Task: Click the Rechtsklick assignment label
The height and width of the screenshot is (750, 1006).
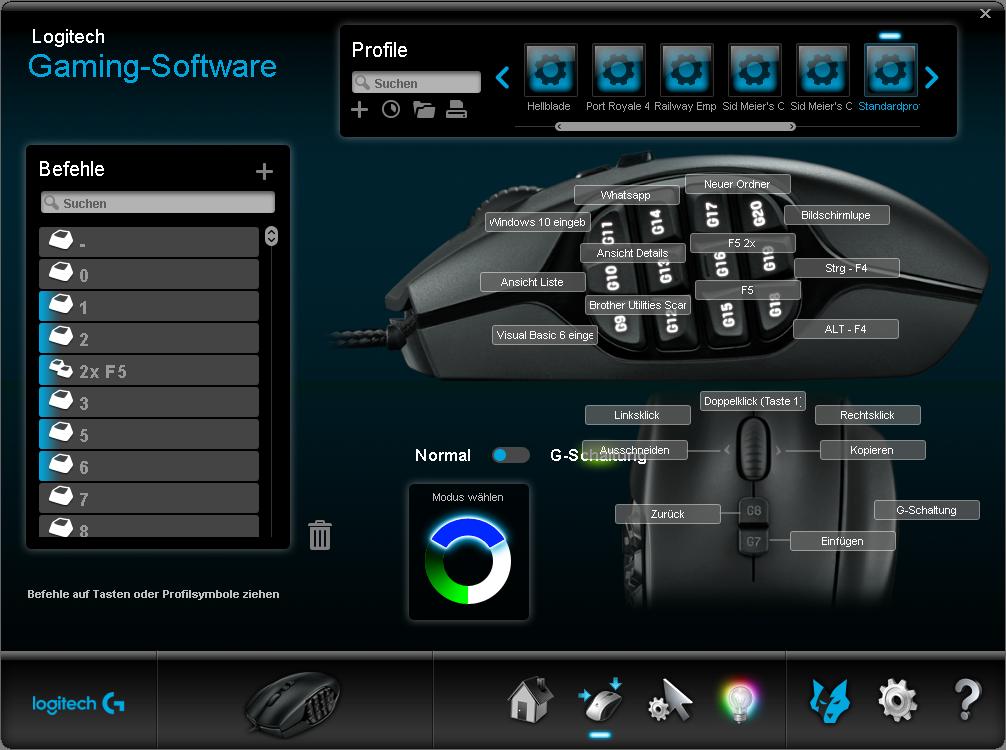Action: 867,415
